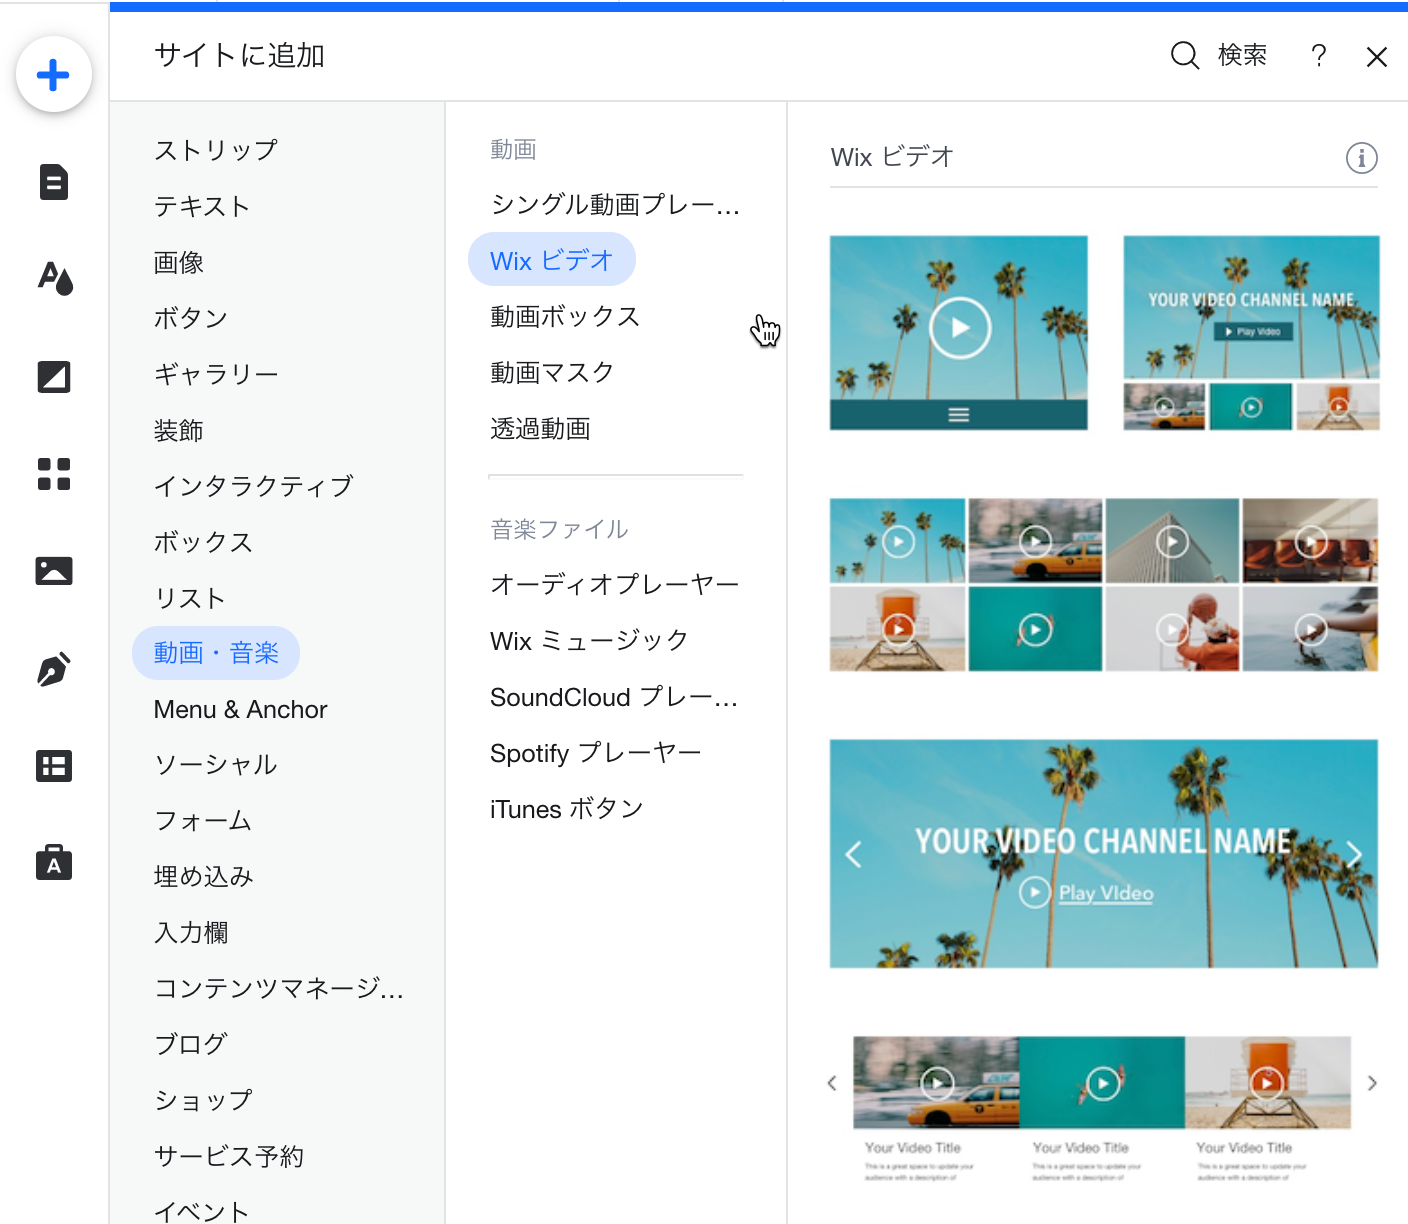Open the Background settings icon
This screenshot has height=1224, width=1408.
pyautogui.click(x=54, y=377)
